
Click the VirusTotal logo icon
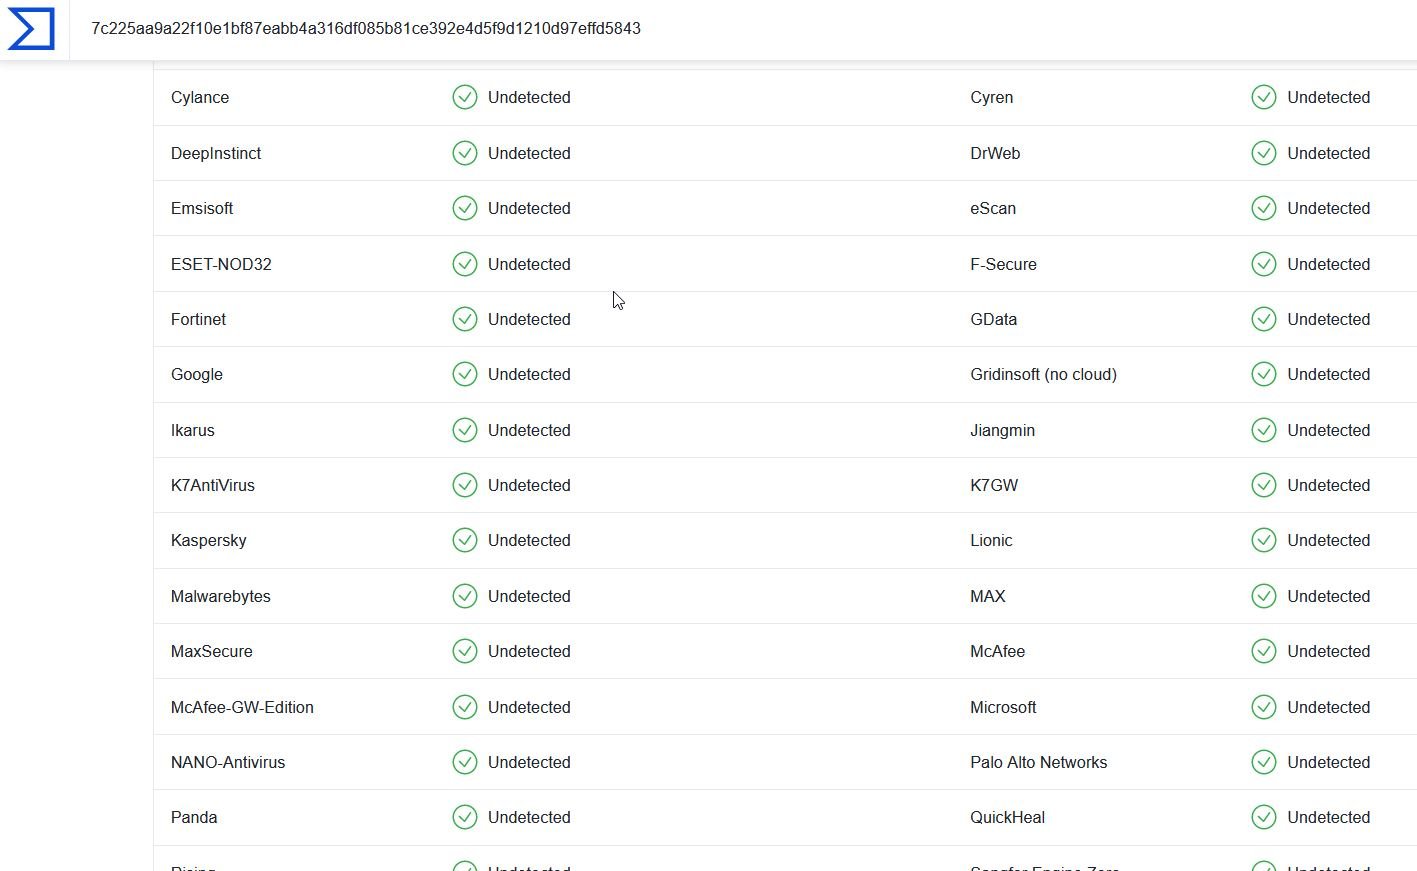[31, 28]
